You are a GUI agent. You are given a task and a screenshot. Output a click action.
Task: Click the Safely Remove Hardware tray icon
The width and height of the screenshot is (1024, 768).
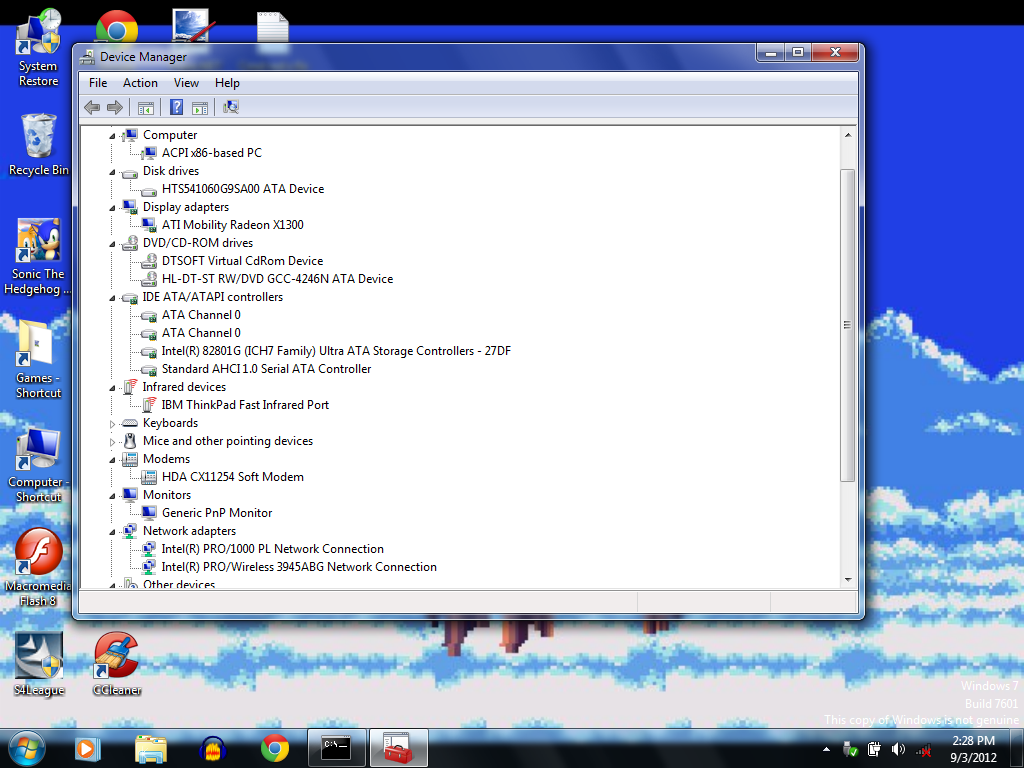849,748
